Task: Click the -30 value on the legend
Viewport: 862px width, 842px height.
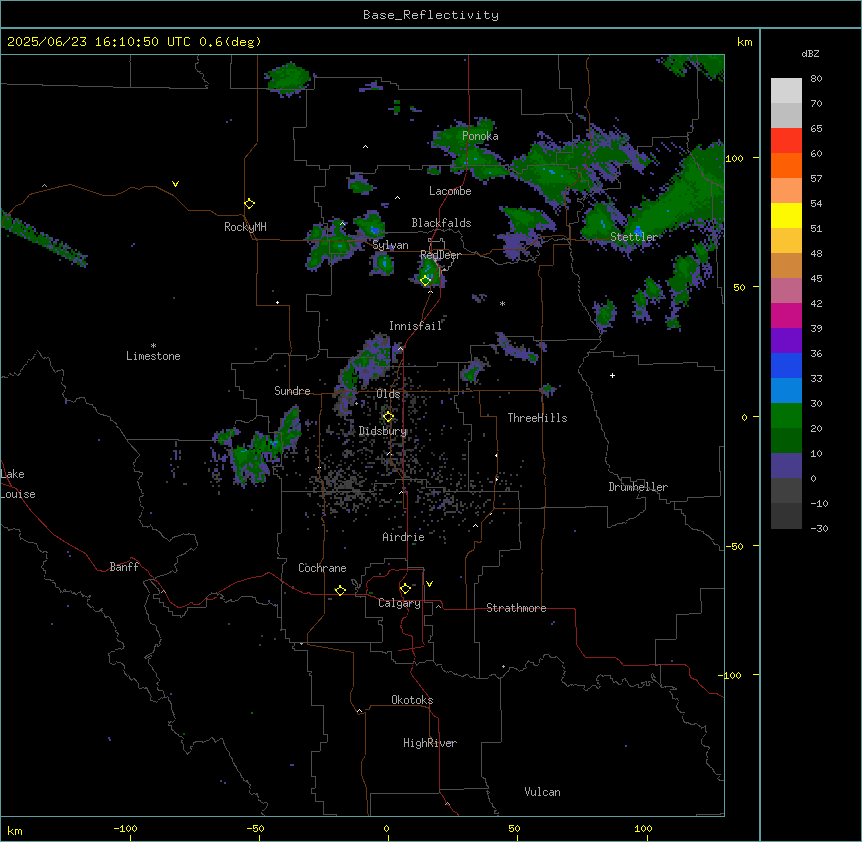Action: 819,528
